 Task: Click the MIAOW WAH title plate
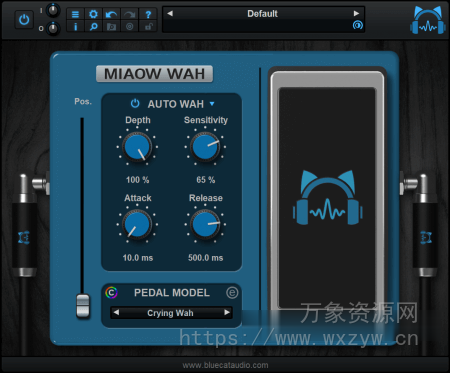[154, 74]
